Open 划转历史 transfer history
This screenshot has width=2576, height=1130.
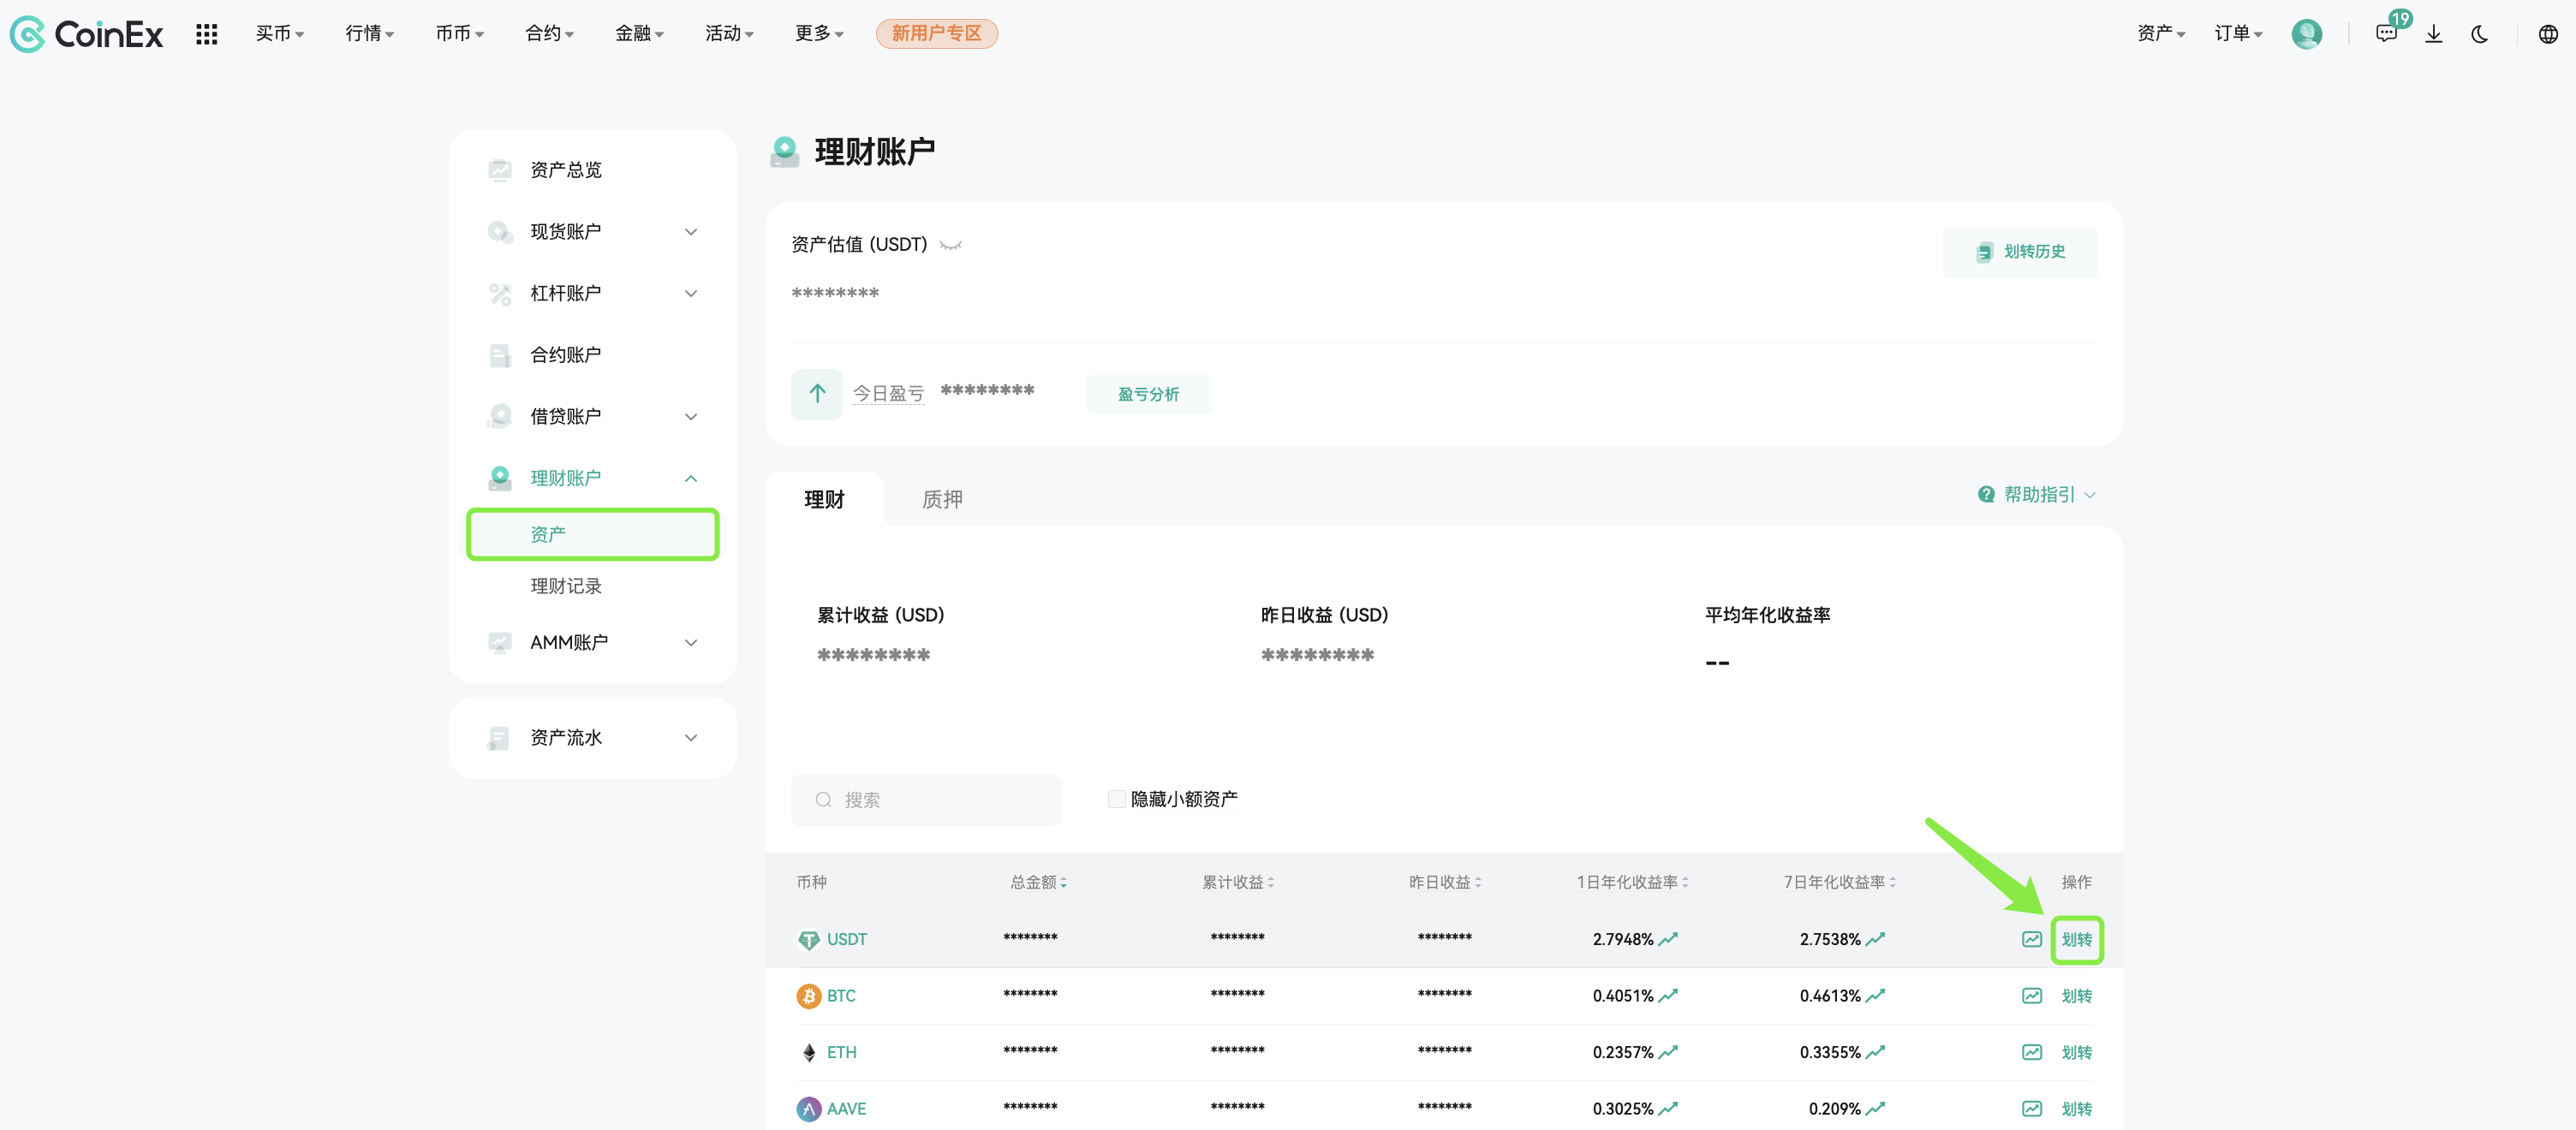click(2020, 252)
